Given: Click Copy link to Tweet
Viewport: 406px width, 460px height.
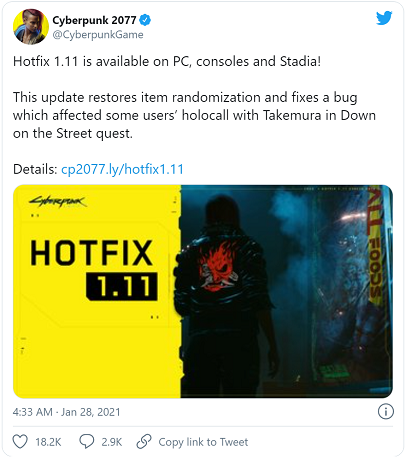Looking at the screenshot, I should tap(203, 442).
